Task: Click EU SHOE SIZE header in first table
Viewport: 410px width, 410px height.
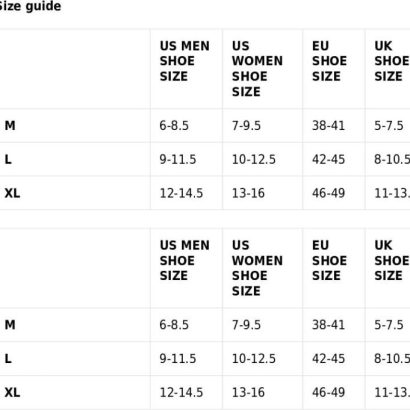Action: (329, 61)
